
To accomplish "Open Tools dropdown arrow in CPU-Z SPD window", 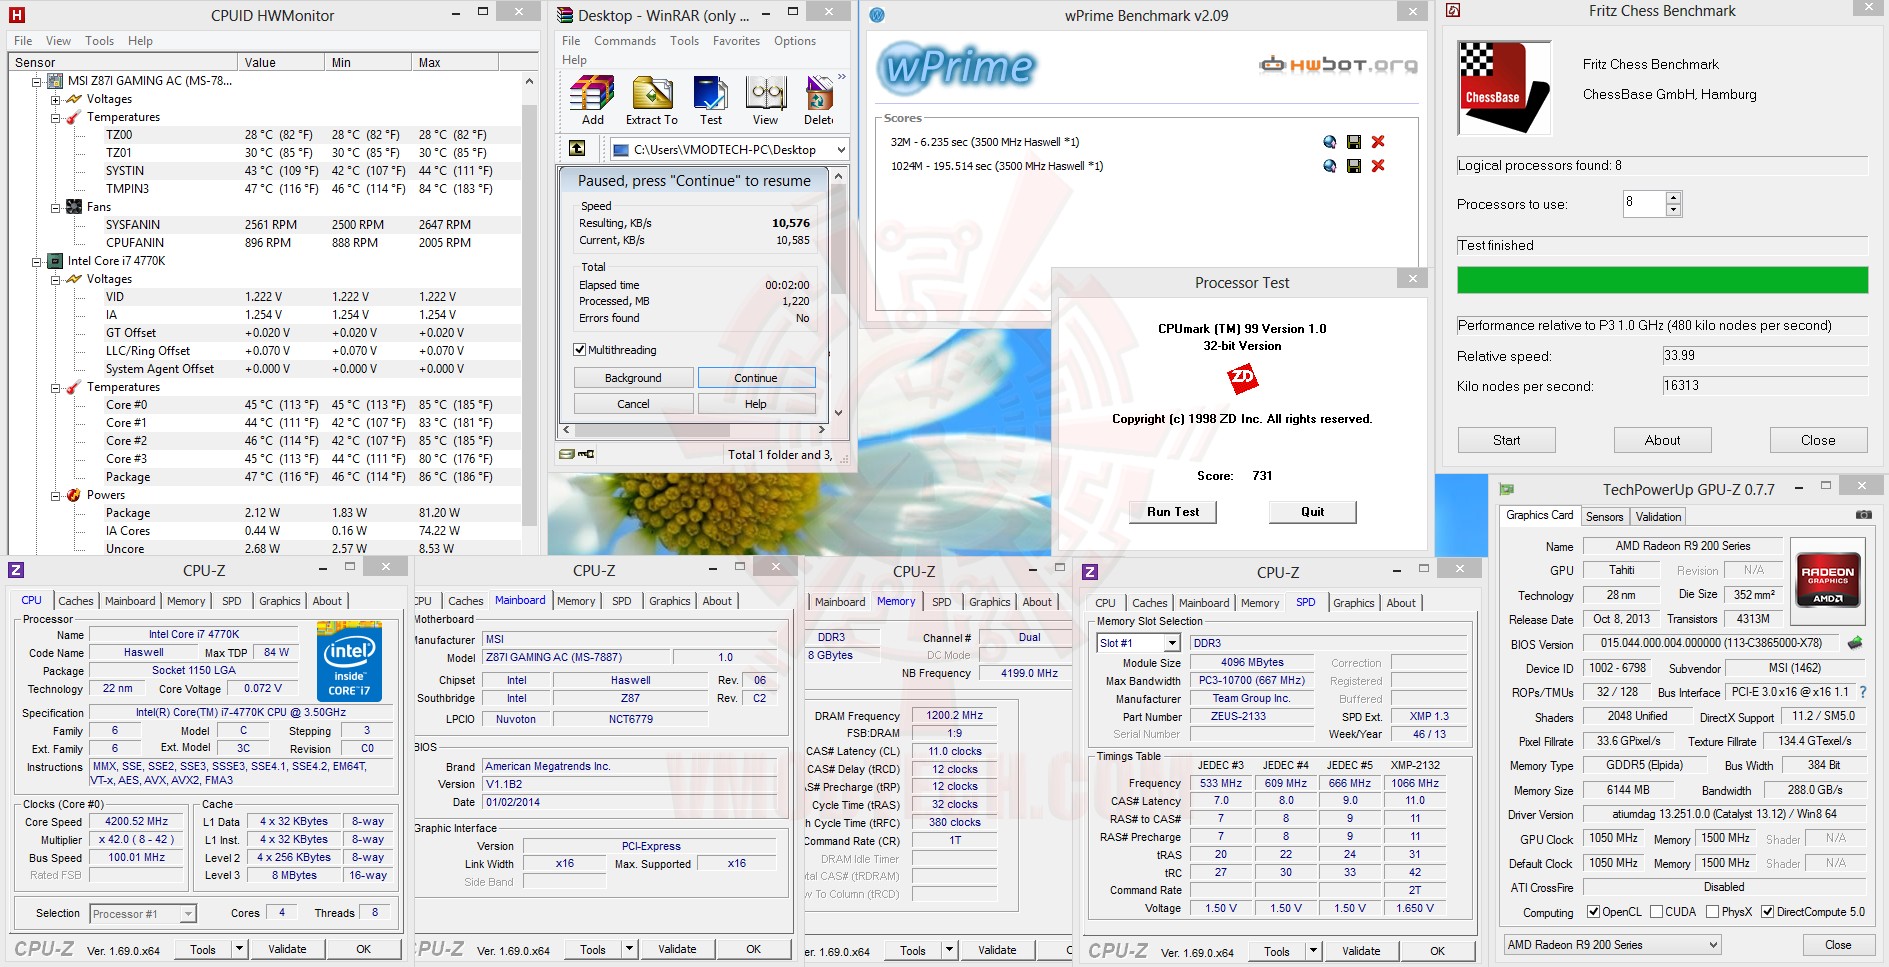I will point(1312,951).
